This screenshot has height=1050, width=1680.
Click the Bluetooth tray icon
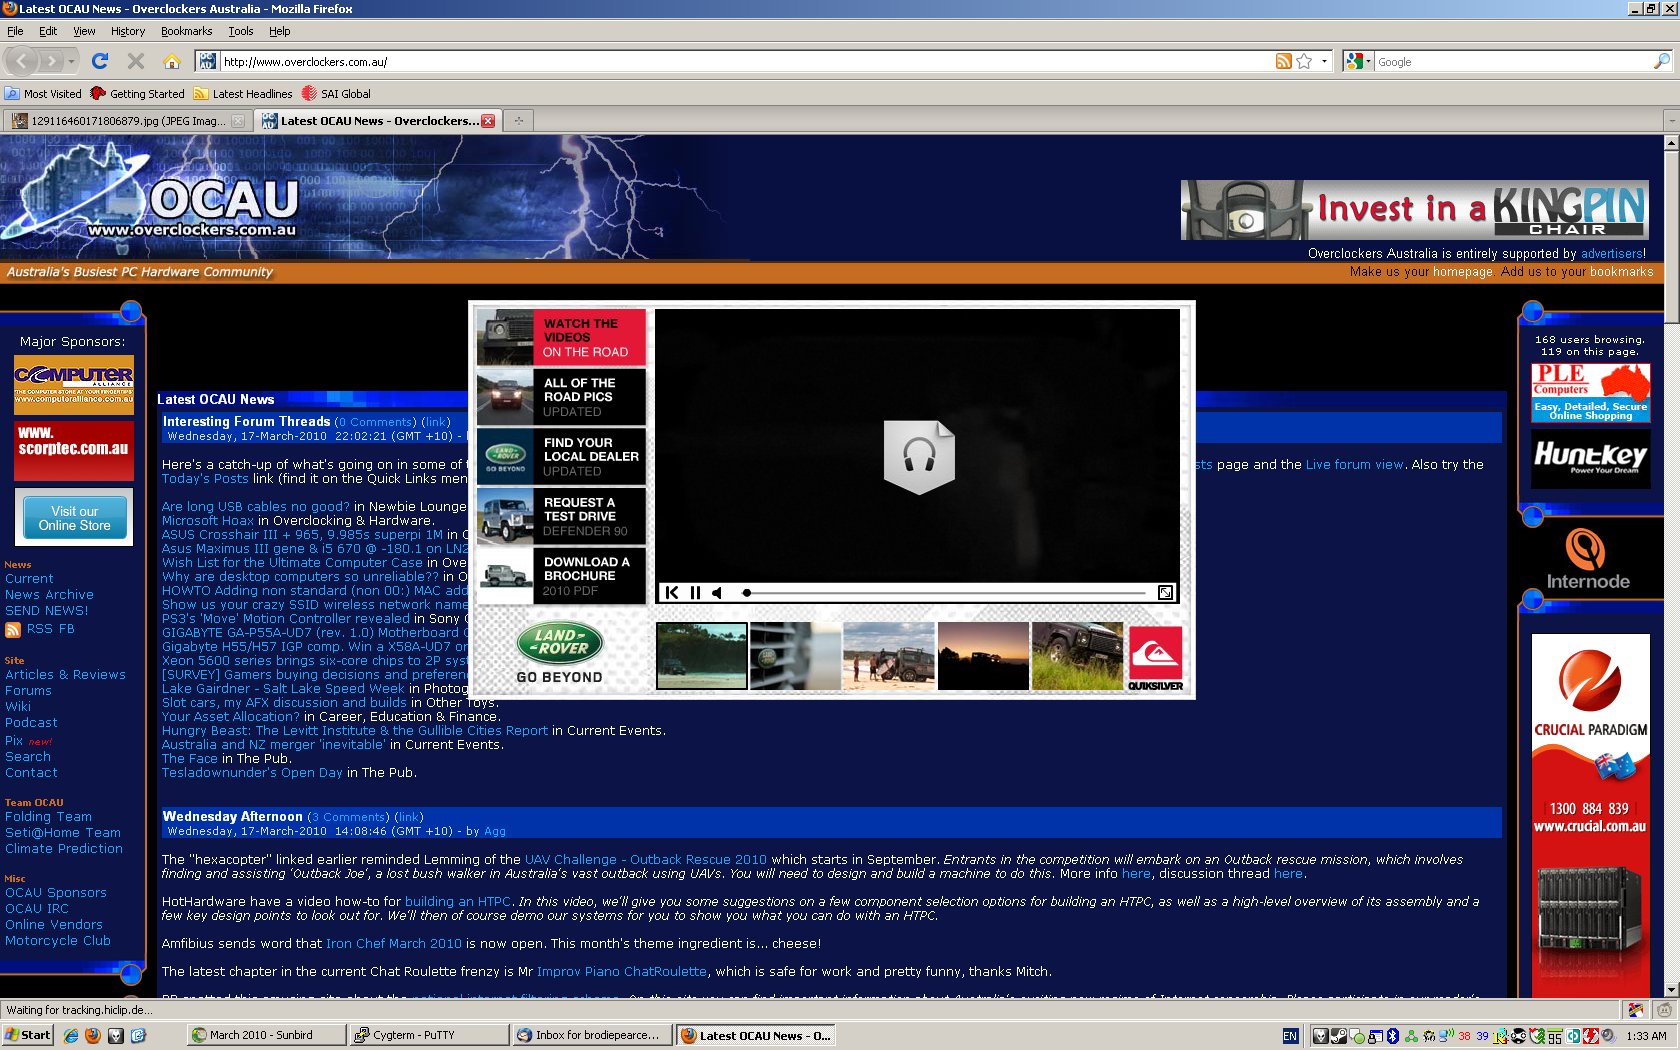[x=1392, y=1036]
